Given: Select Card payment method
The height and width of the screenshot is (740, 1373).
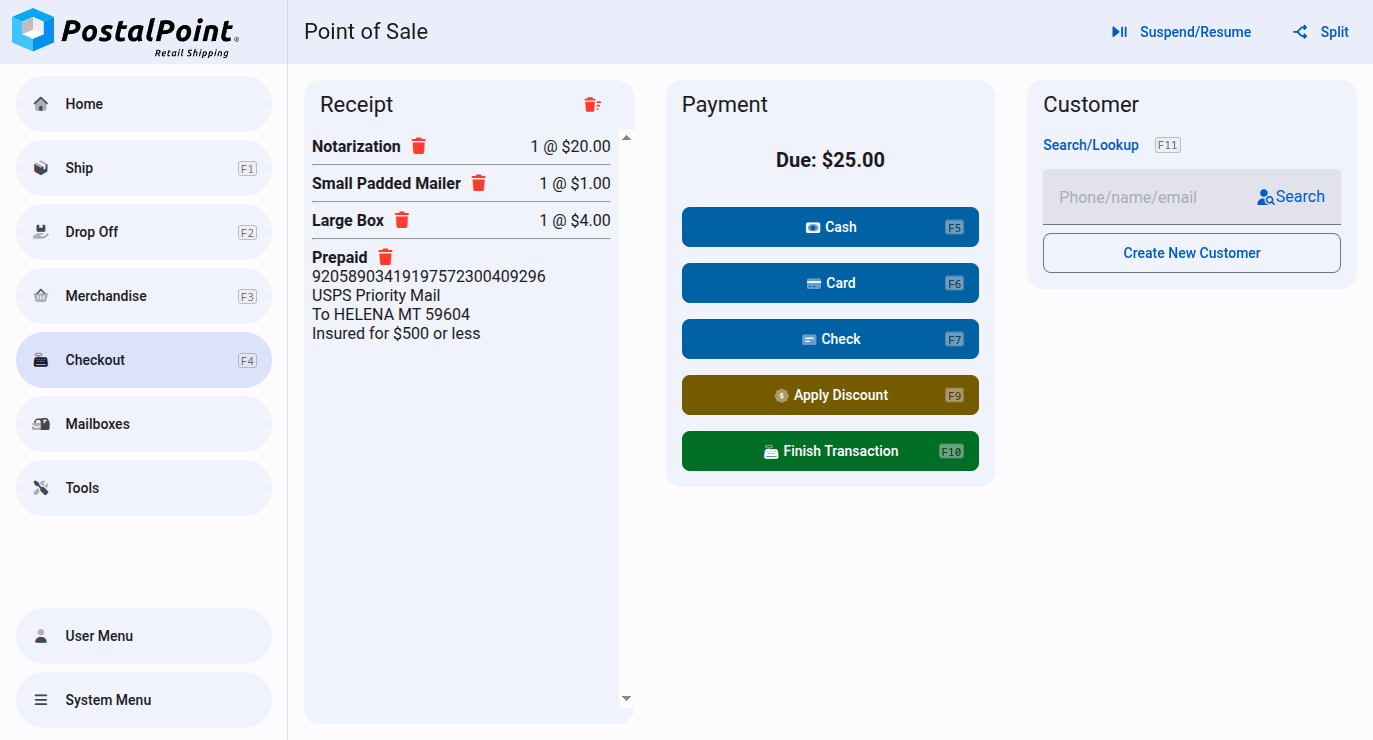Looking at the screenshot, I should pyautogui.click(x=830, y=283).
